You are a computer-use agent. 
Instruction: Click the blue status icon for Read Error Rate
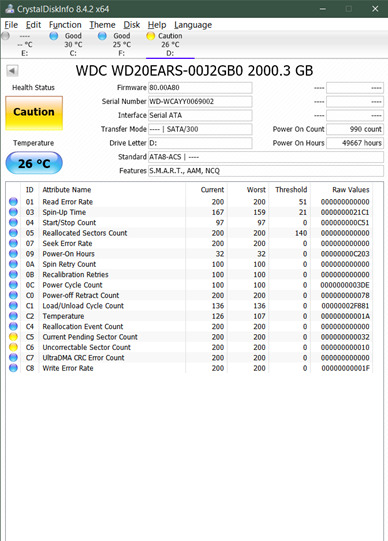13,201
